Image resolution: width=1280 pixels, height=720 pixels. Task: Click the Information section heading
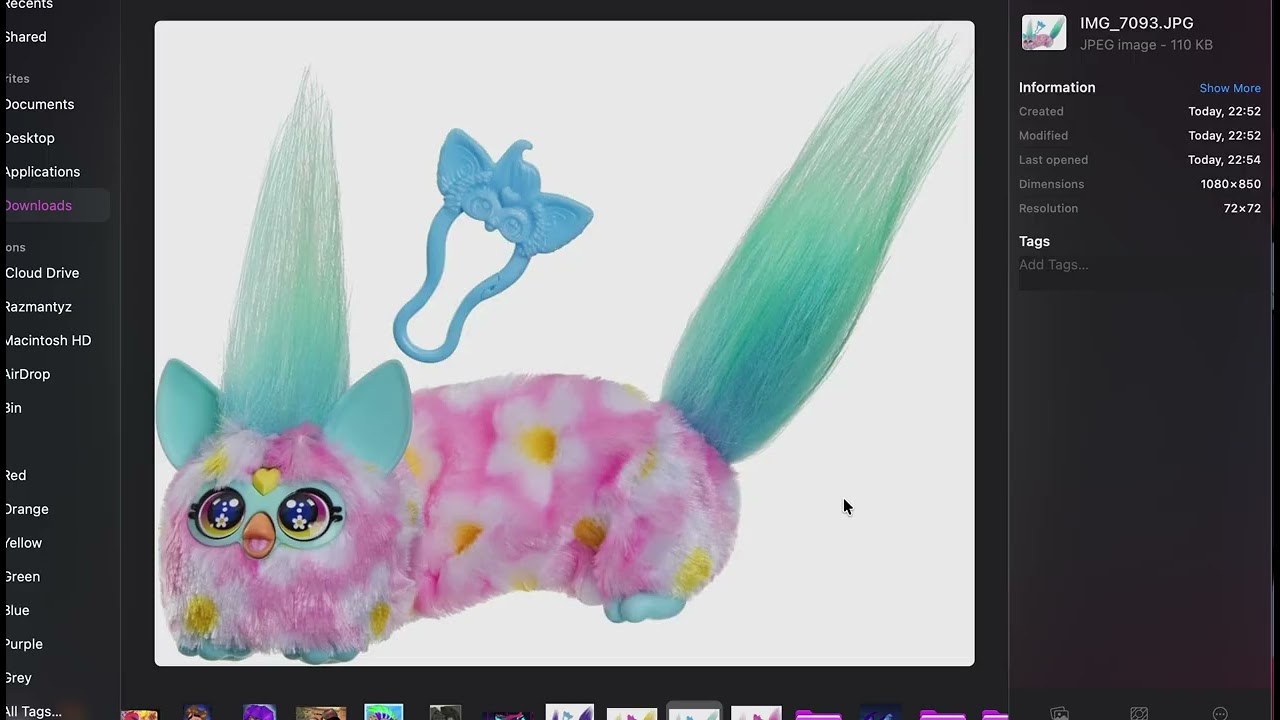(1057, 87)
